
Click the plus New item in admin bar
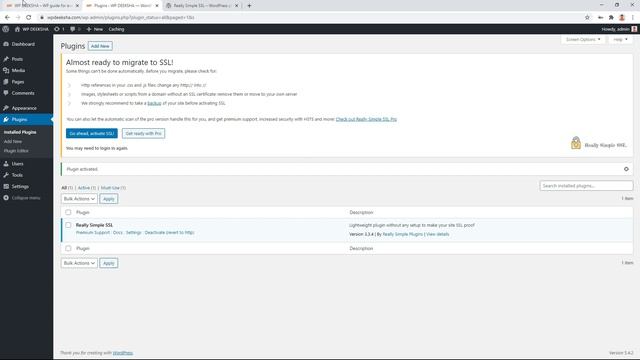tap(94, 29)
